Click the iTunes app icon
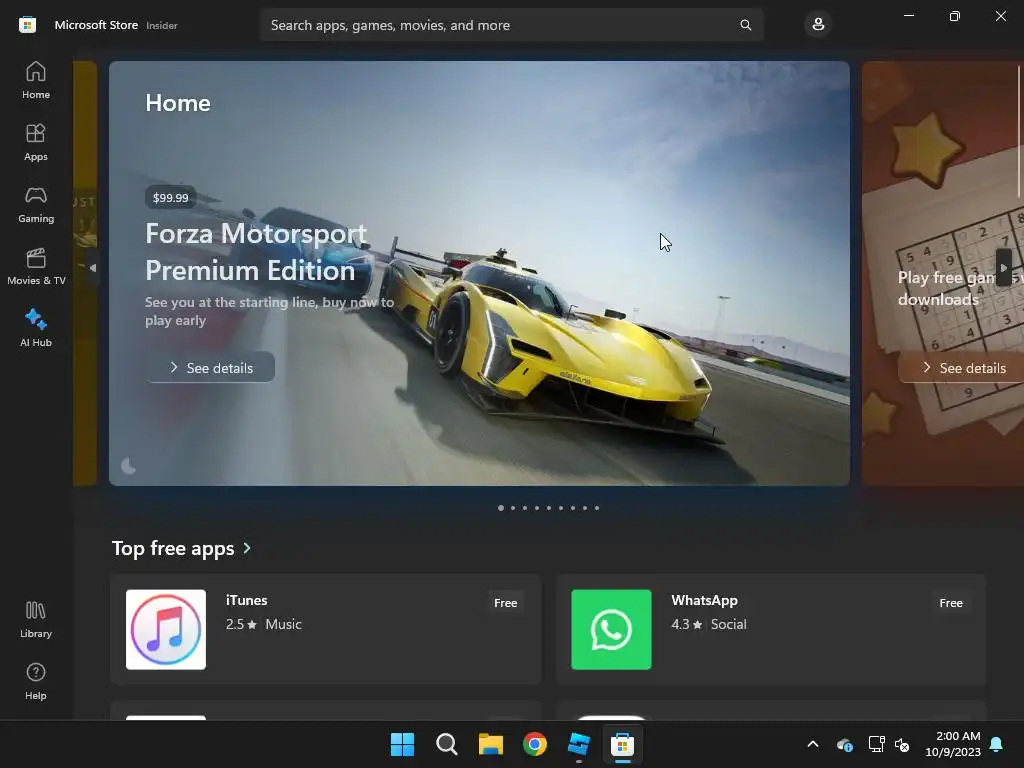The image size is (1024, 768). [166, 630]
